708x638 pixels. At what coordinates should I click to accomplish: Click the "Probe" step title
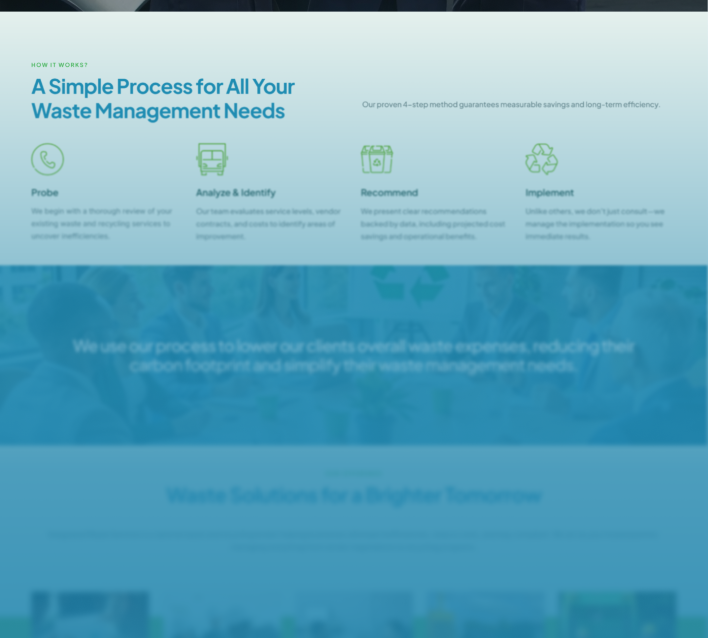[45, 193]
